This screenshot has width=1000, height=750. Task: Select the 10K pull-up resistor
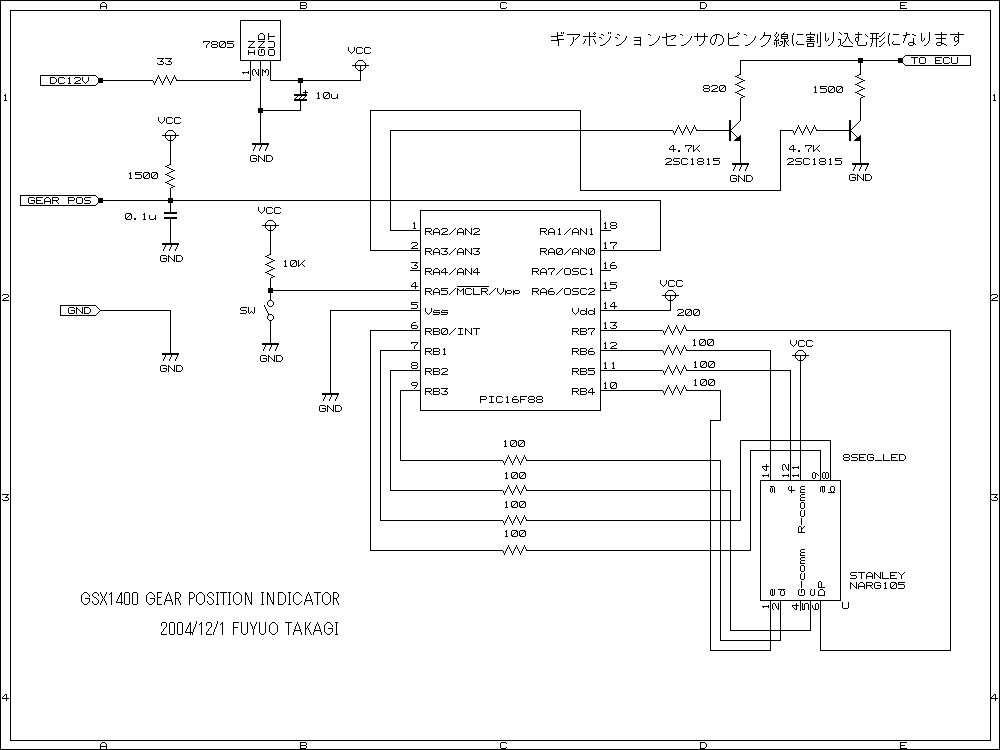click(x=269, y=265)
